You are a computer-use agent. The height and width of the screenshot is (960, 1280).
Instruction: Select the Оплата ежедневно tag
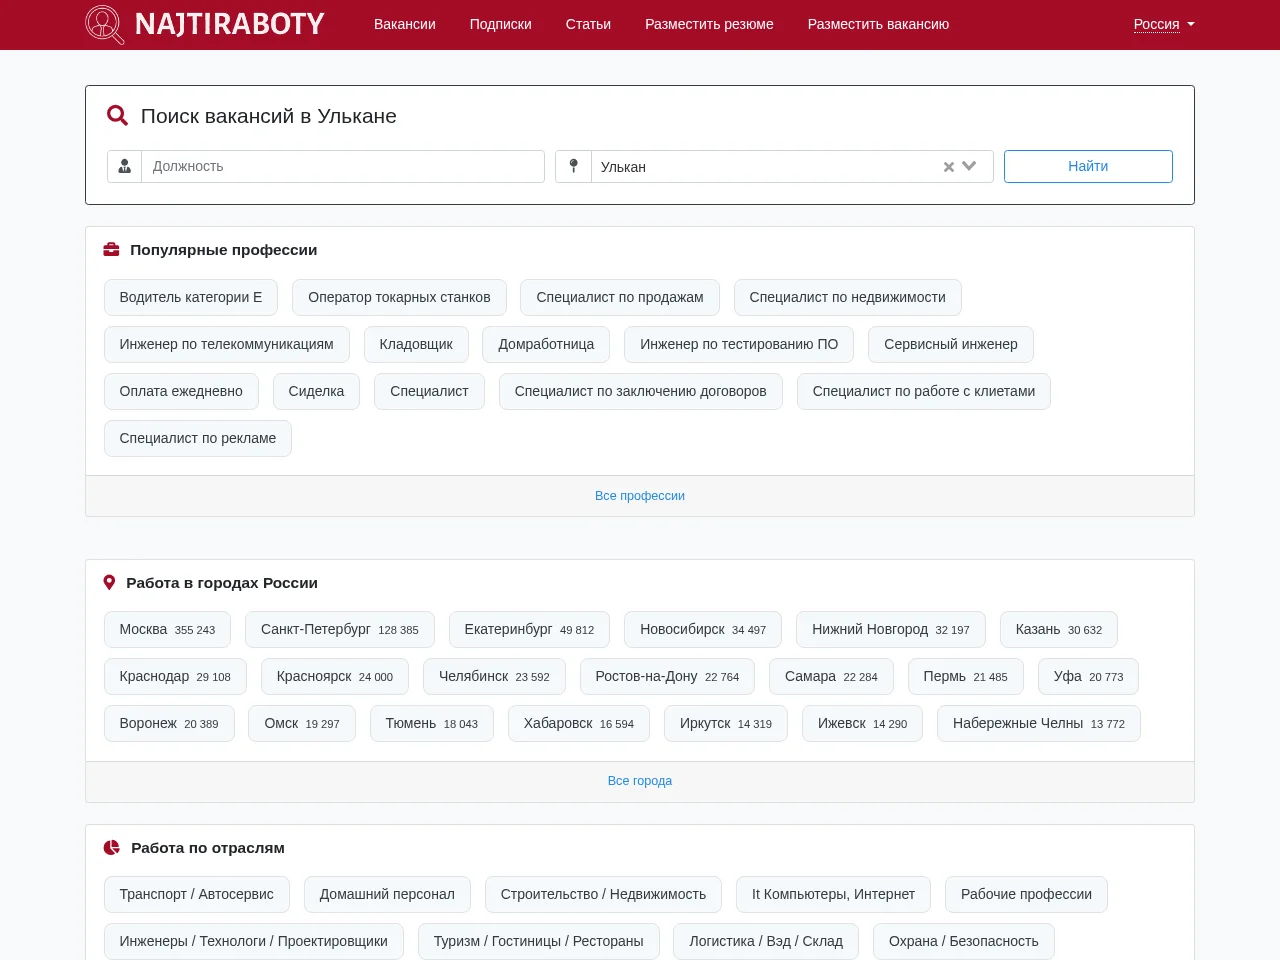(181, 391)
